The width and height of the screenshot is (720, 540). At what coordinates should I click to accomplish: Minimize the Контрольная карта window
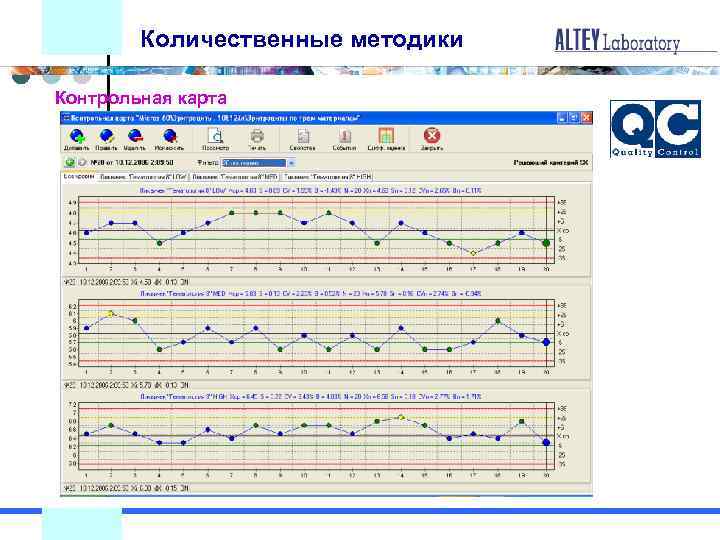562,118
